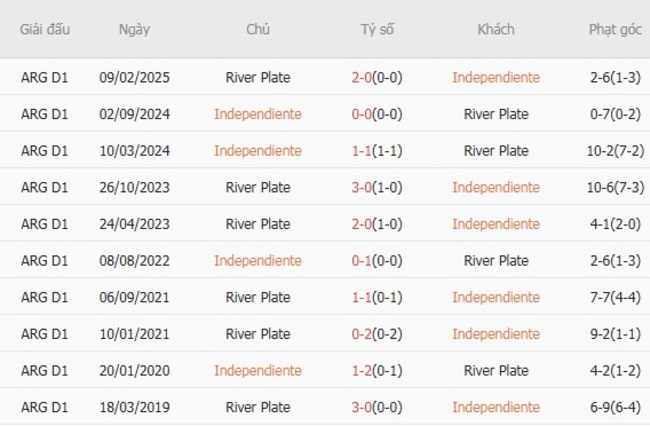The height and width of the screenshot is (426, 650).
Task: Click the 0-1 score for 08/08/2022 match
Action: (x=362, y=261)
